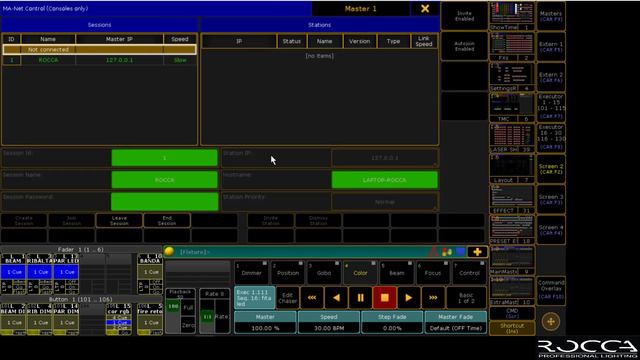Screen dimensions: 640x360
Task: Click the Edit Chaser button
Action: [x=288, y=298]
